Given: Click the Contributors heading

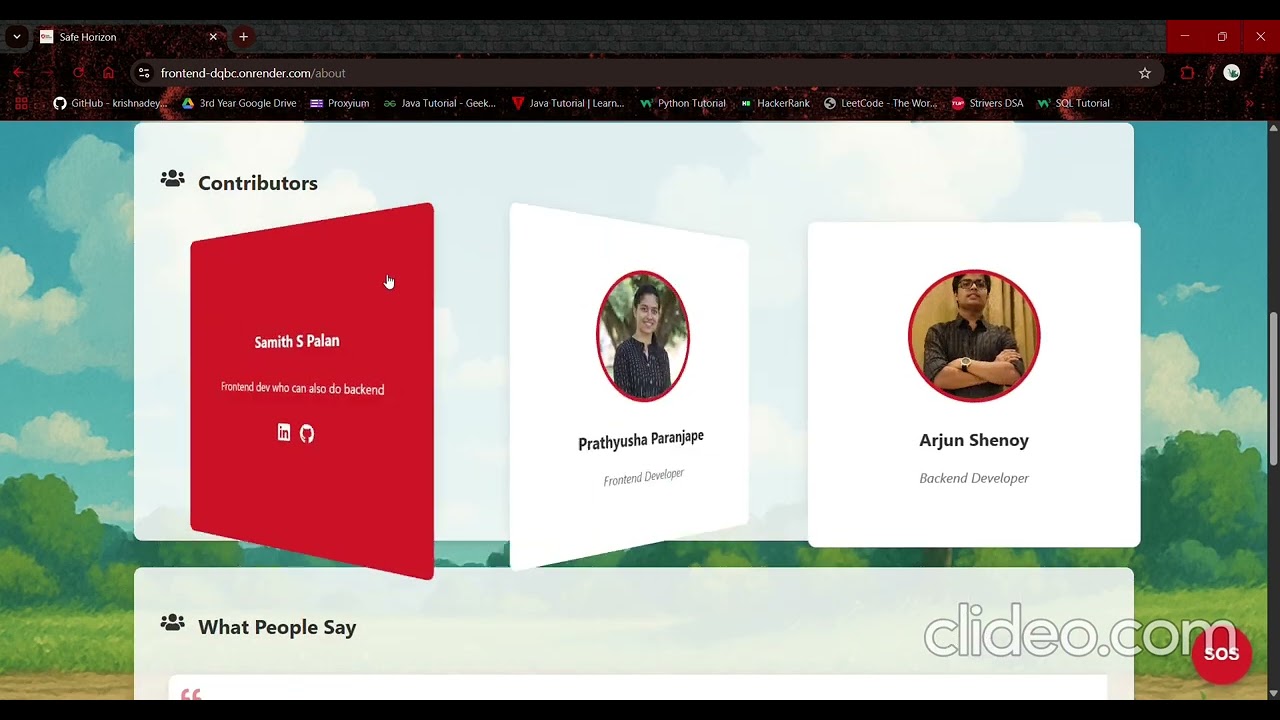Looking at the screenshot, I should [x=258, y=183].
